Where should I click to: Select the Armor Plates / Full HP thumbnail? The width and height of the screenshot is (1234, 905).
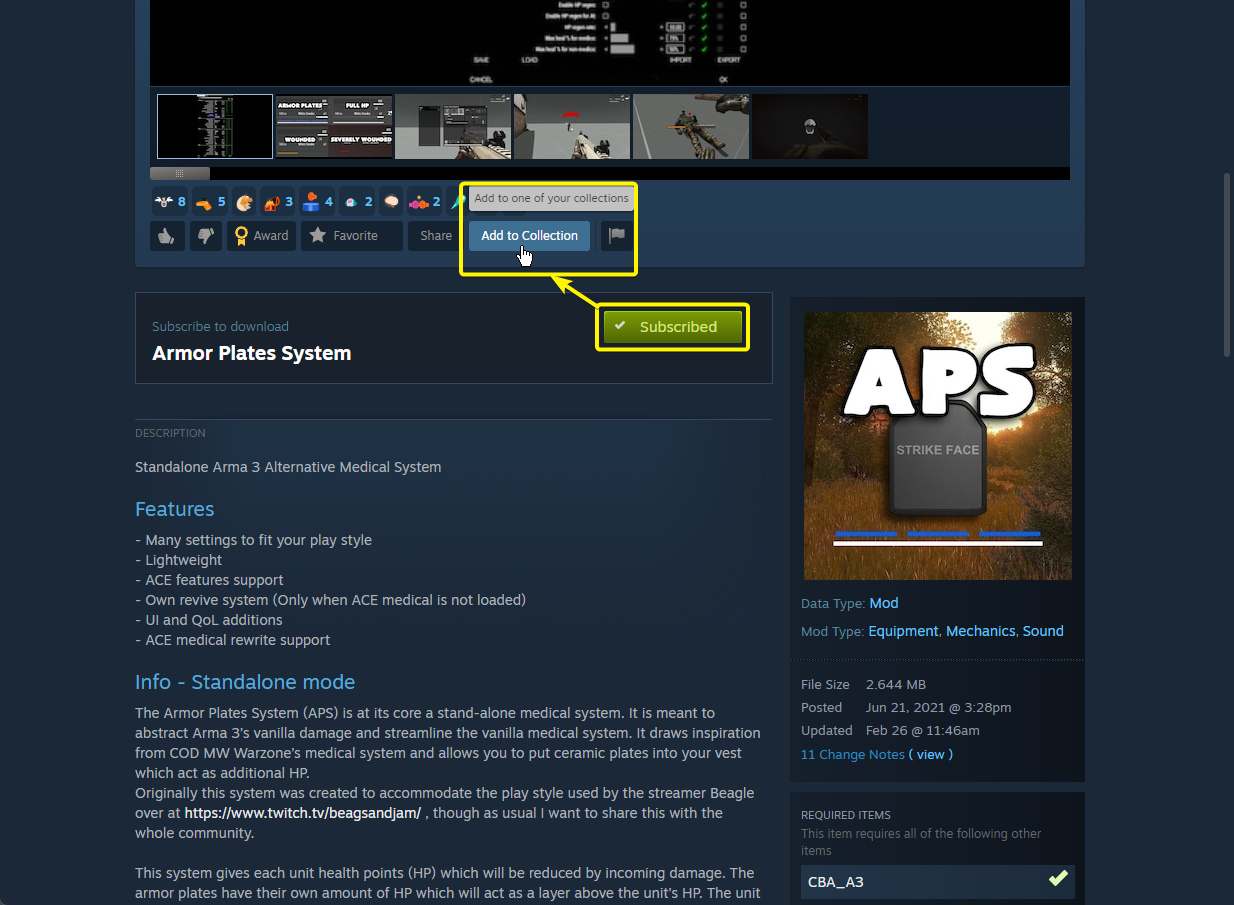(x=334, y=126)
